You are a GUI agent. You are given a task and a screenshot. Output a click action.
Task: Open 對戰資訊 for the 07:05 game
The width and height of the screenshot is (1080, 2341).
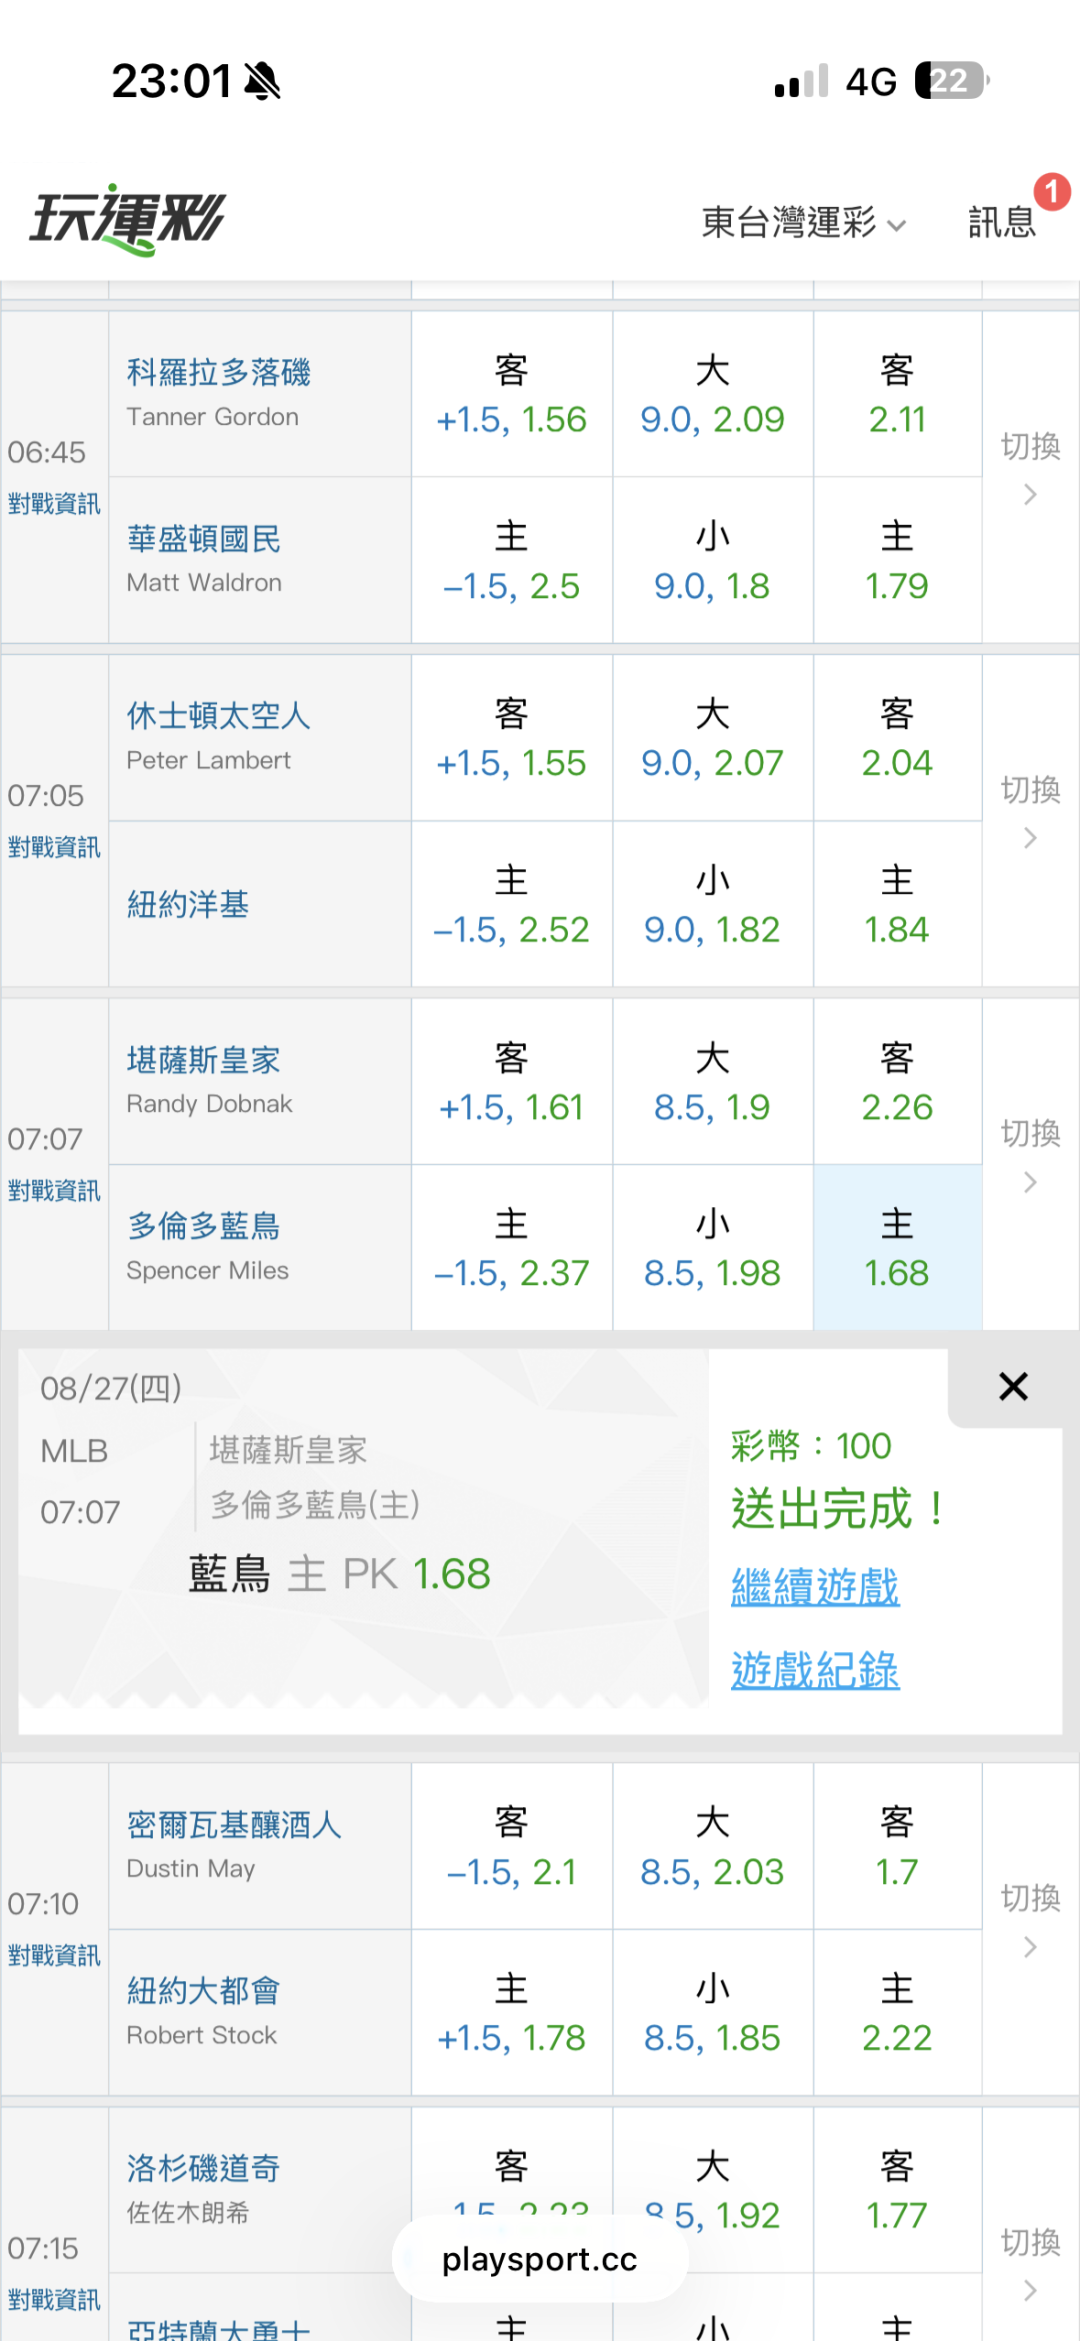(x=54, y=847)
